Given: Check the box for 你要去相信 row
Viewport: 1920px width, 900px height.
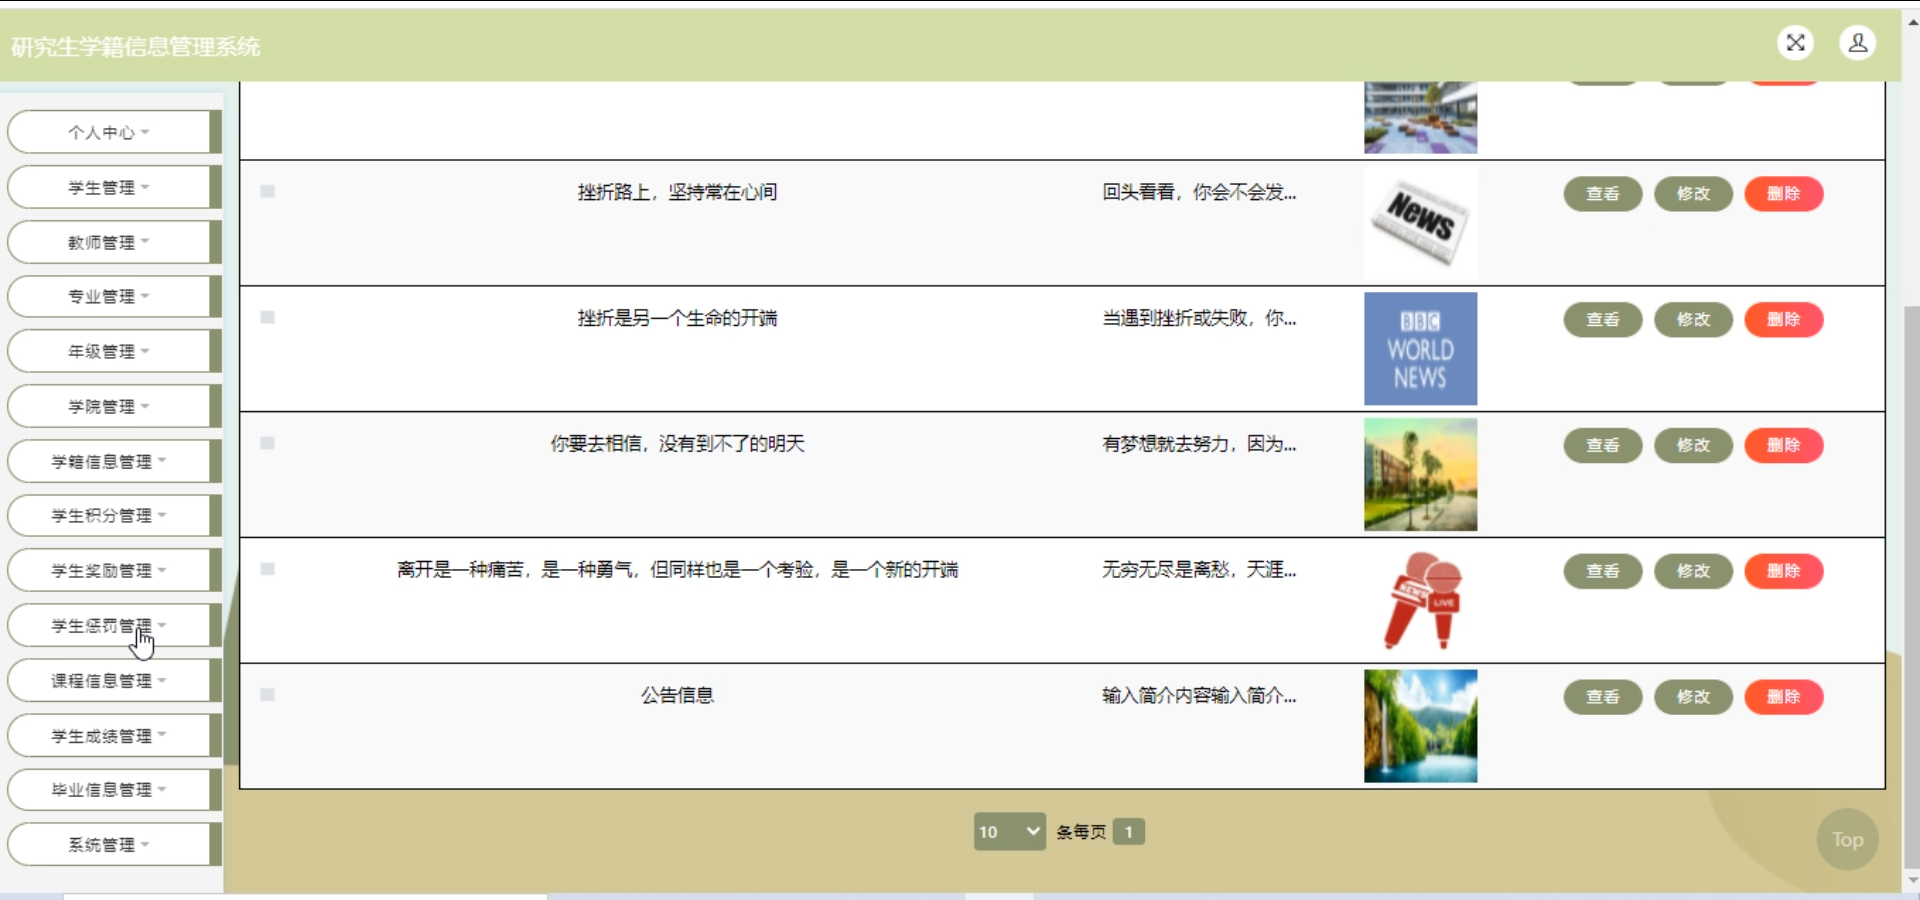Looking at the screenshot, I should (x=267, y=443).
